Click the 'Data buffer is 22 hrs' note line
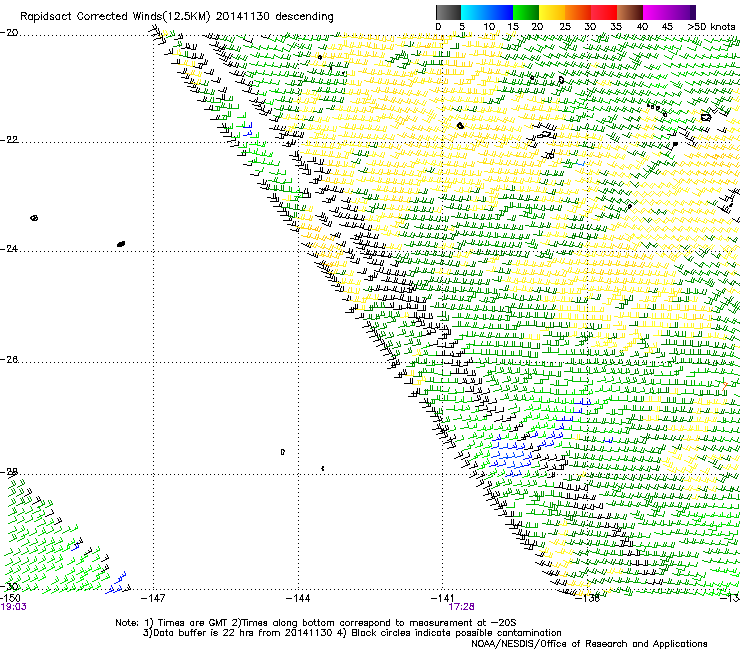The width and height of the screenshot is (740, 650). point(352,633)
